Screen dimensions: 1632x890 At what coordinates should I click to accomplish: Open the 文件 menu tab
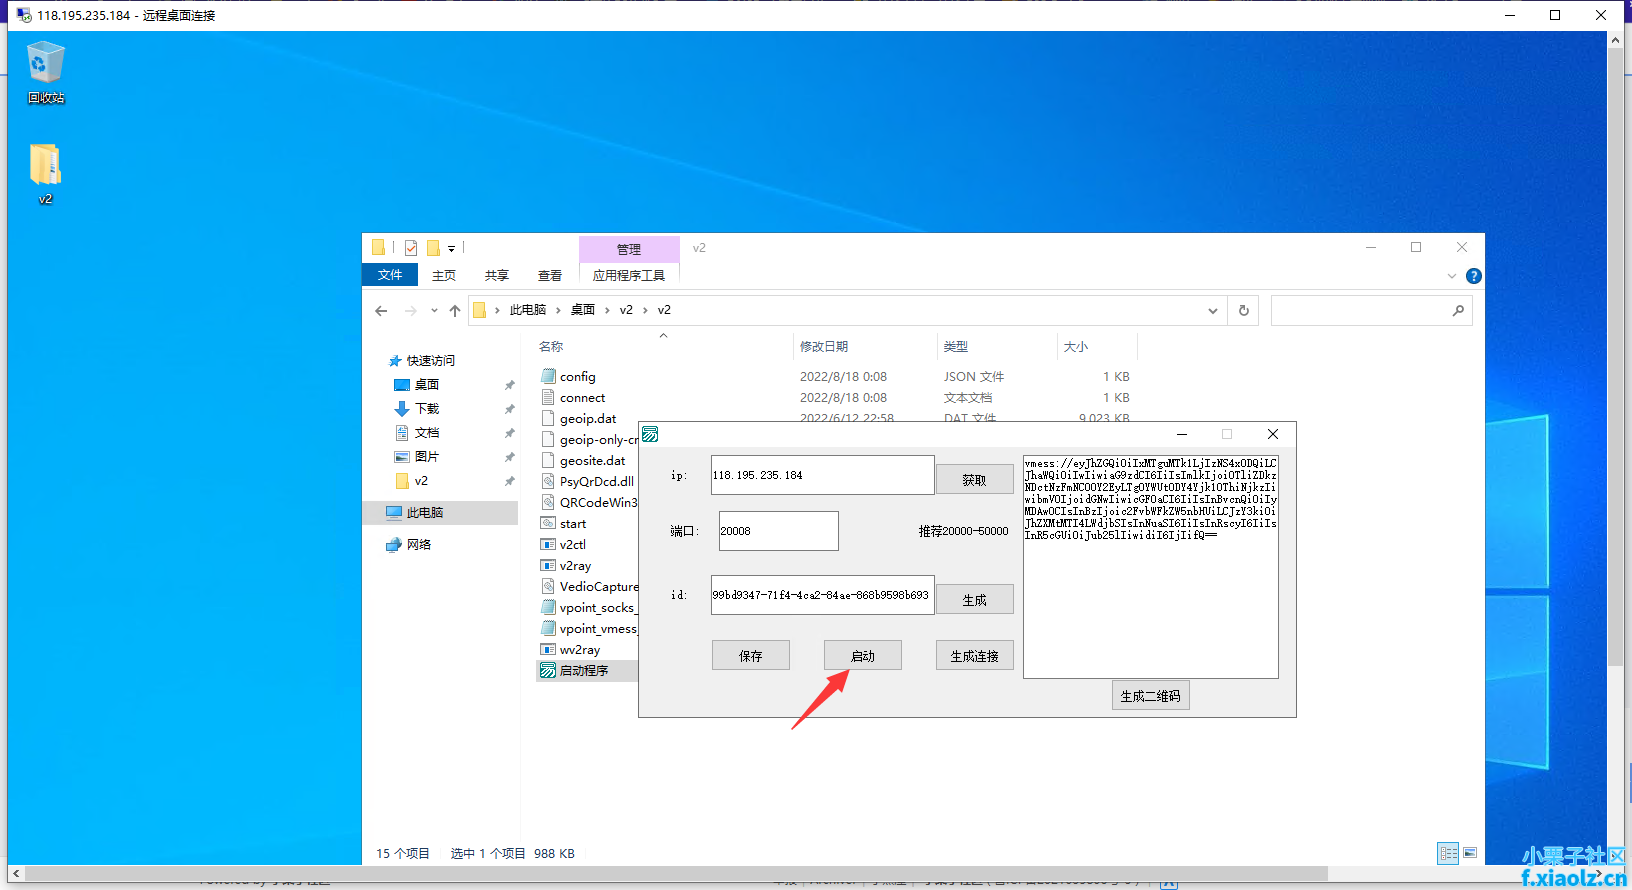389,275
